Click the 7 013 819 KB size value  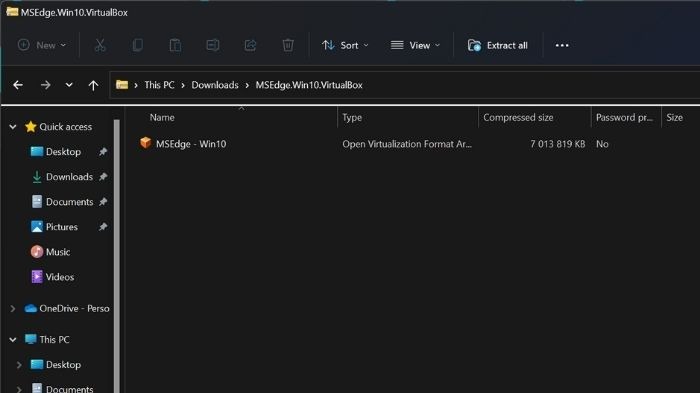(x=558, y=144)
